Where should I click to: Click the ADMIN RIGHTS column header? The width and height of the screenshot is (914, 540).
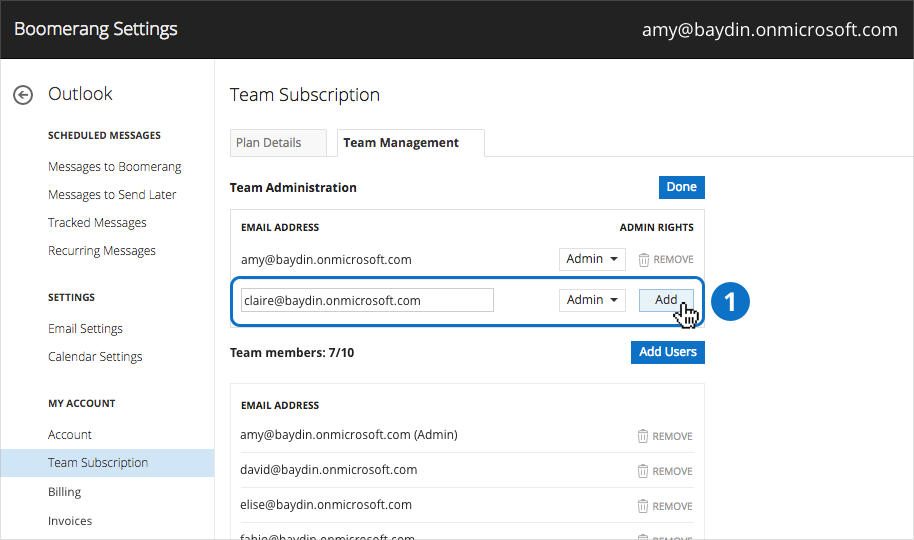coord(656,227)
